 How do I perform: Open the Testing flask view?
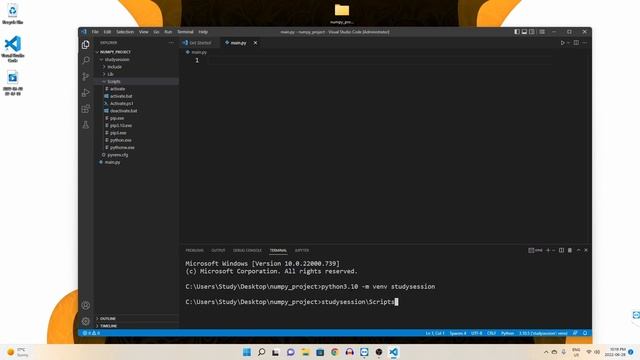coord(86,125)
